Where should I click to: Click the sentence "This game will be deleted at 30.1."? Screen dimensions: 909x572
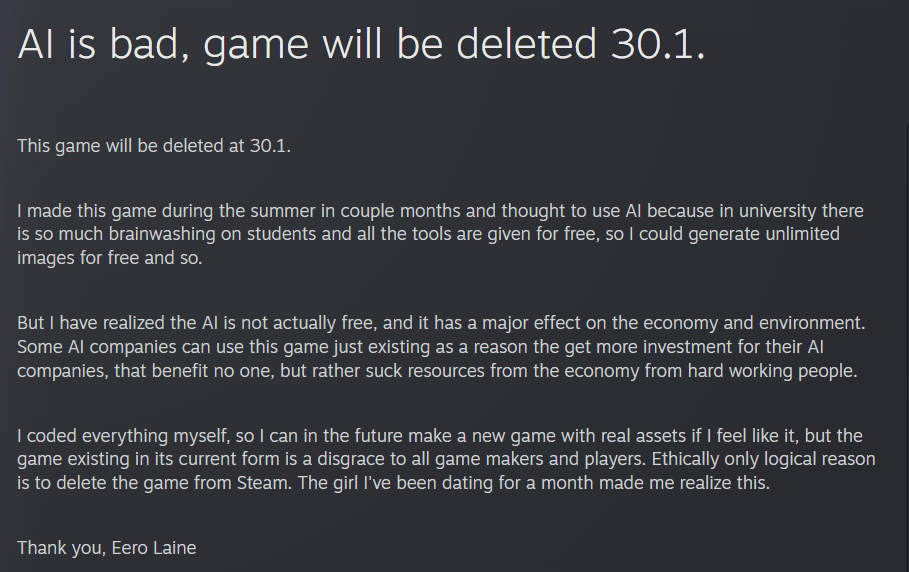[x=153, y=146]
